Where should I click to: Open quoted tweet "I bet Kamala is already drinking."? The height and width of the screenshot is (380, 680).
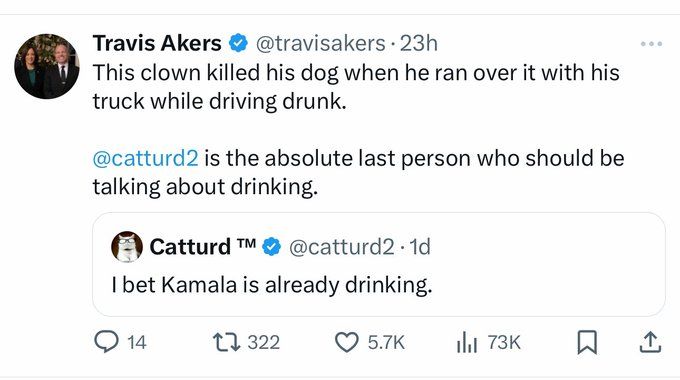pyautogui.click(x=379, y=264)
